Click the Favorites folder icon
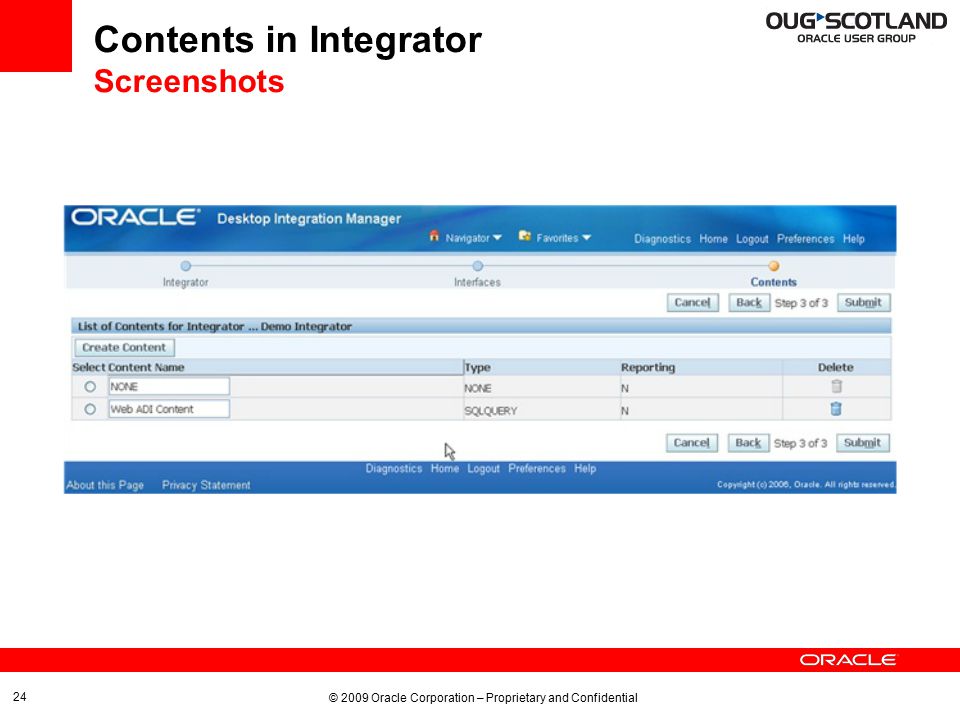This screenshot has width=960, height=720. [524, 236]
